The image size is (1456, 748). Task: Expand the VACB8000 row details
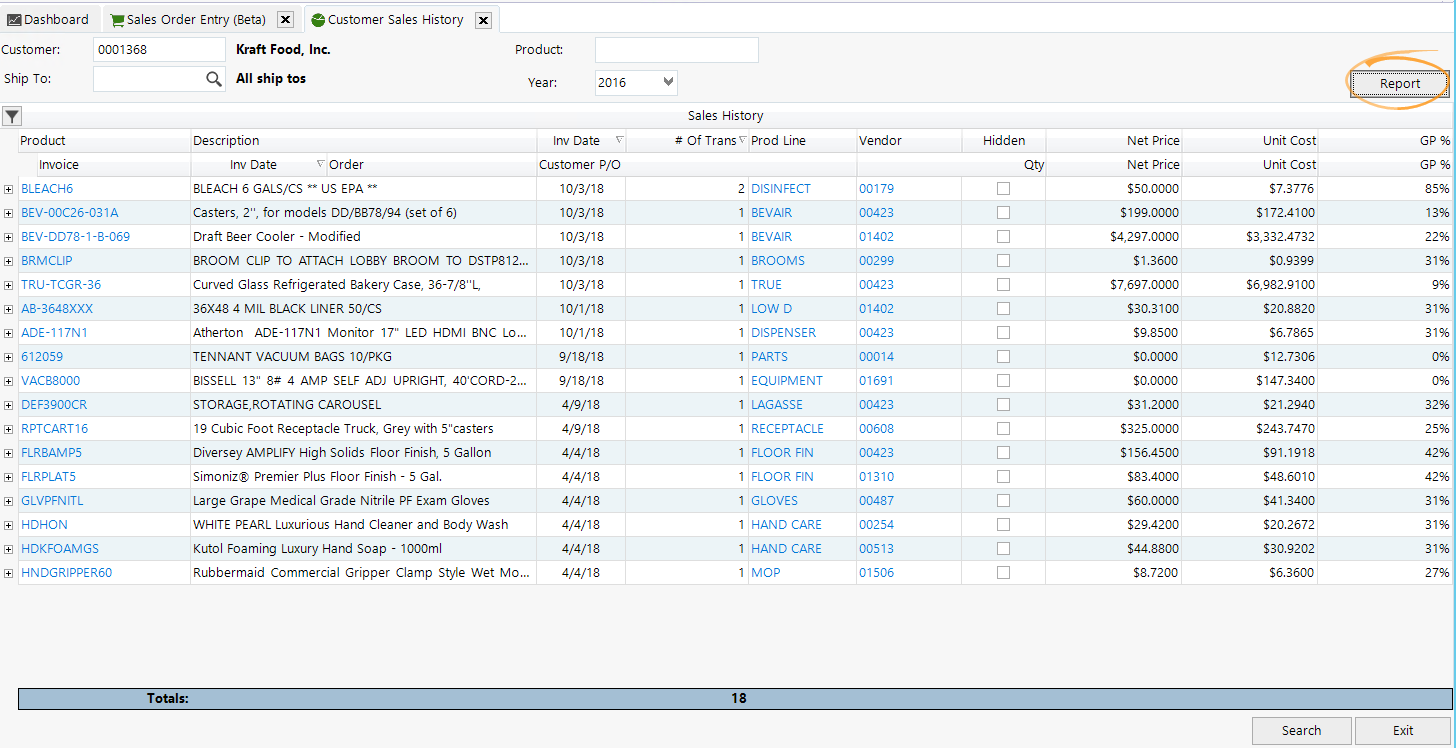(8, 380)
